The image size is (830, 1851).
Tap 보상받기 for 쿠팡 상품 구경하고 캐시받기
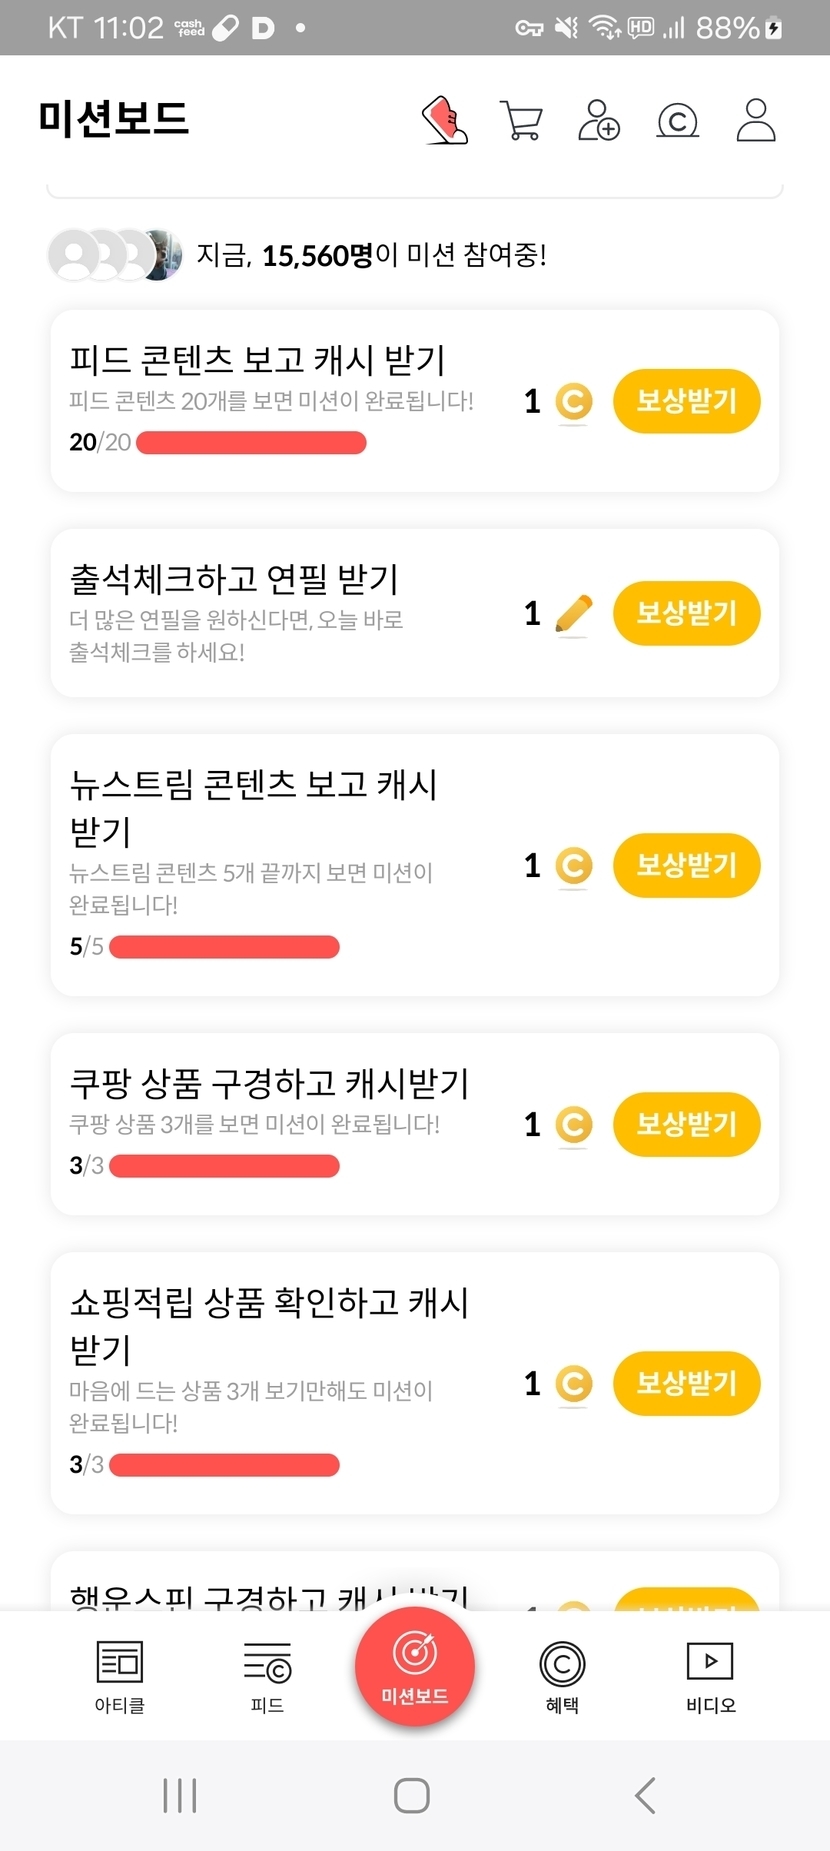pyautogui.click(x=686, y=1125)
